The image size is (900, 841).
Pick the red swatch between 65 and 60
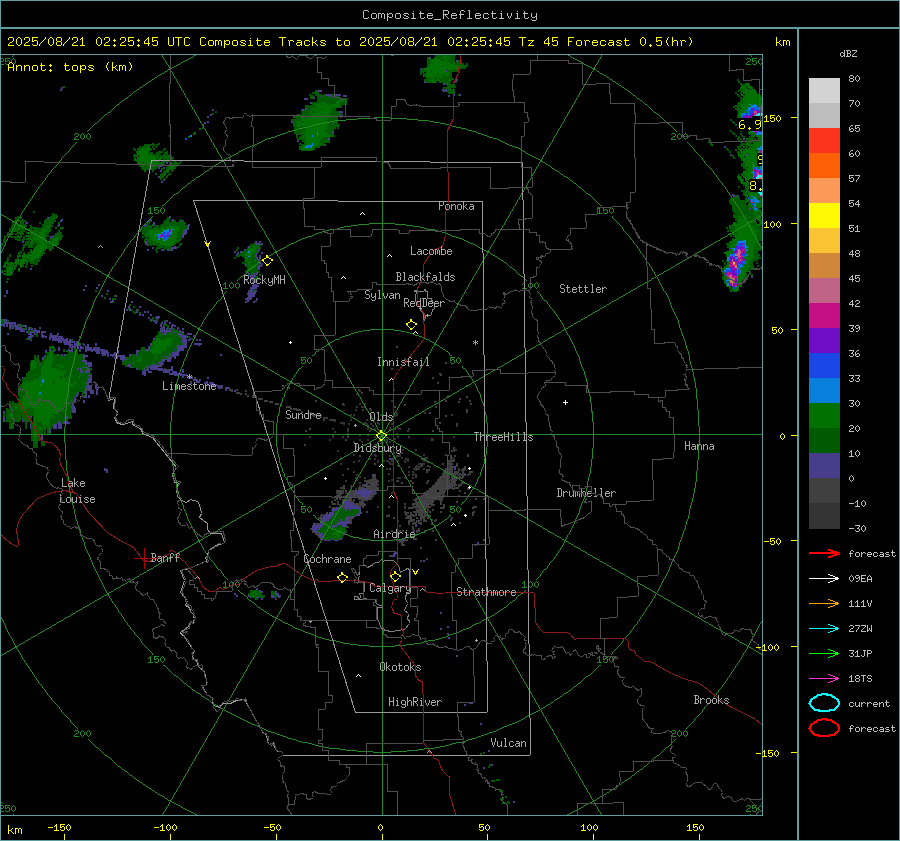[x=824, y=141]
